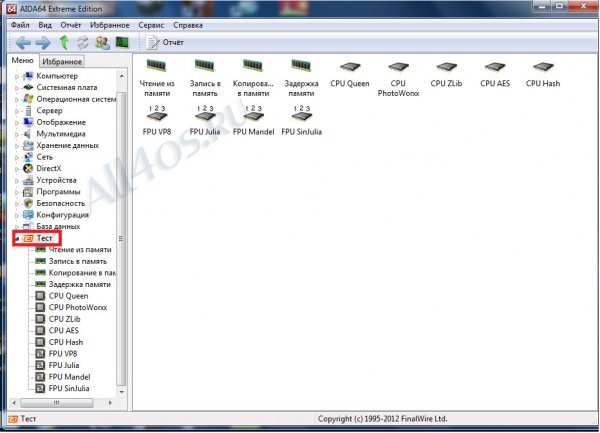Click tree vertical scrollbar up arrow
This screenshot has width=600, height=433.
pos(121,76)
